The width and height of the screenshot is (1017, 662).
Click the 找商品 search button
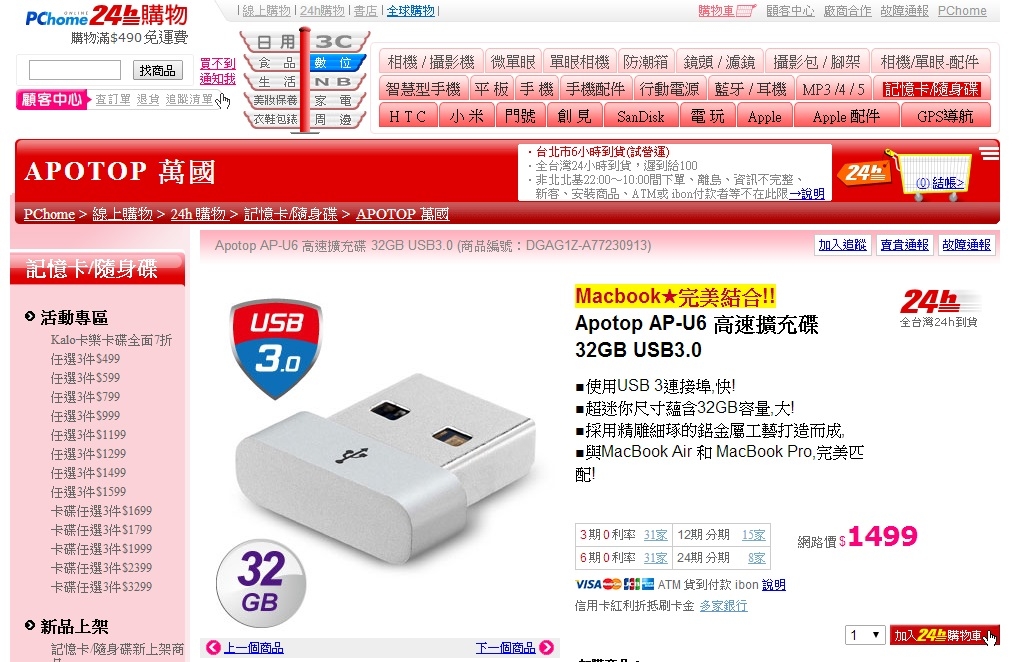(158, 70)
